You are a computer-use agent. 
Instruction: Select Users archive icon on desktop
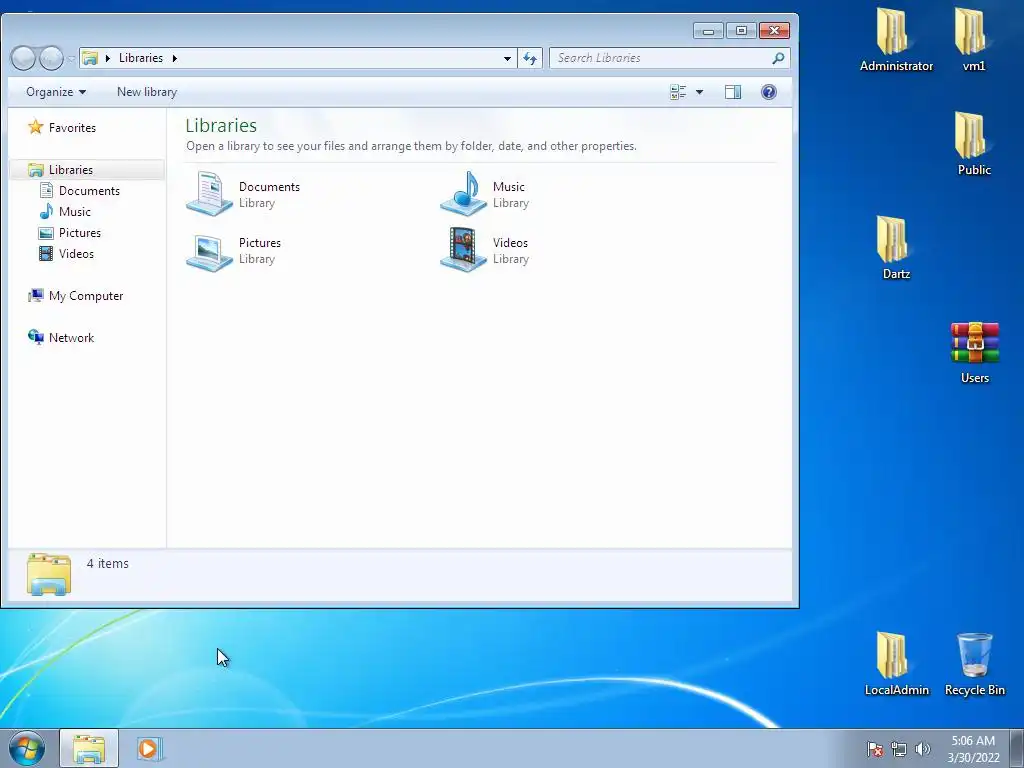click(x=974, y=351)
